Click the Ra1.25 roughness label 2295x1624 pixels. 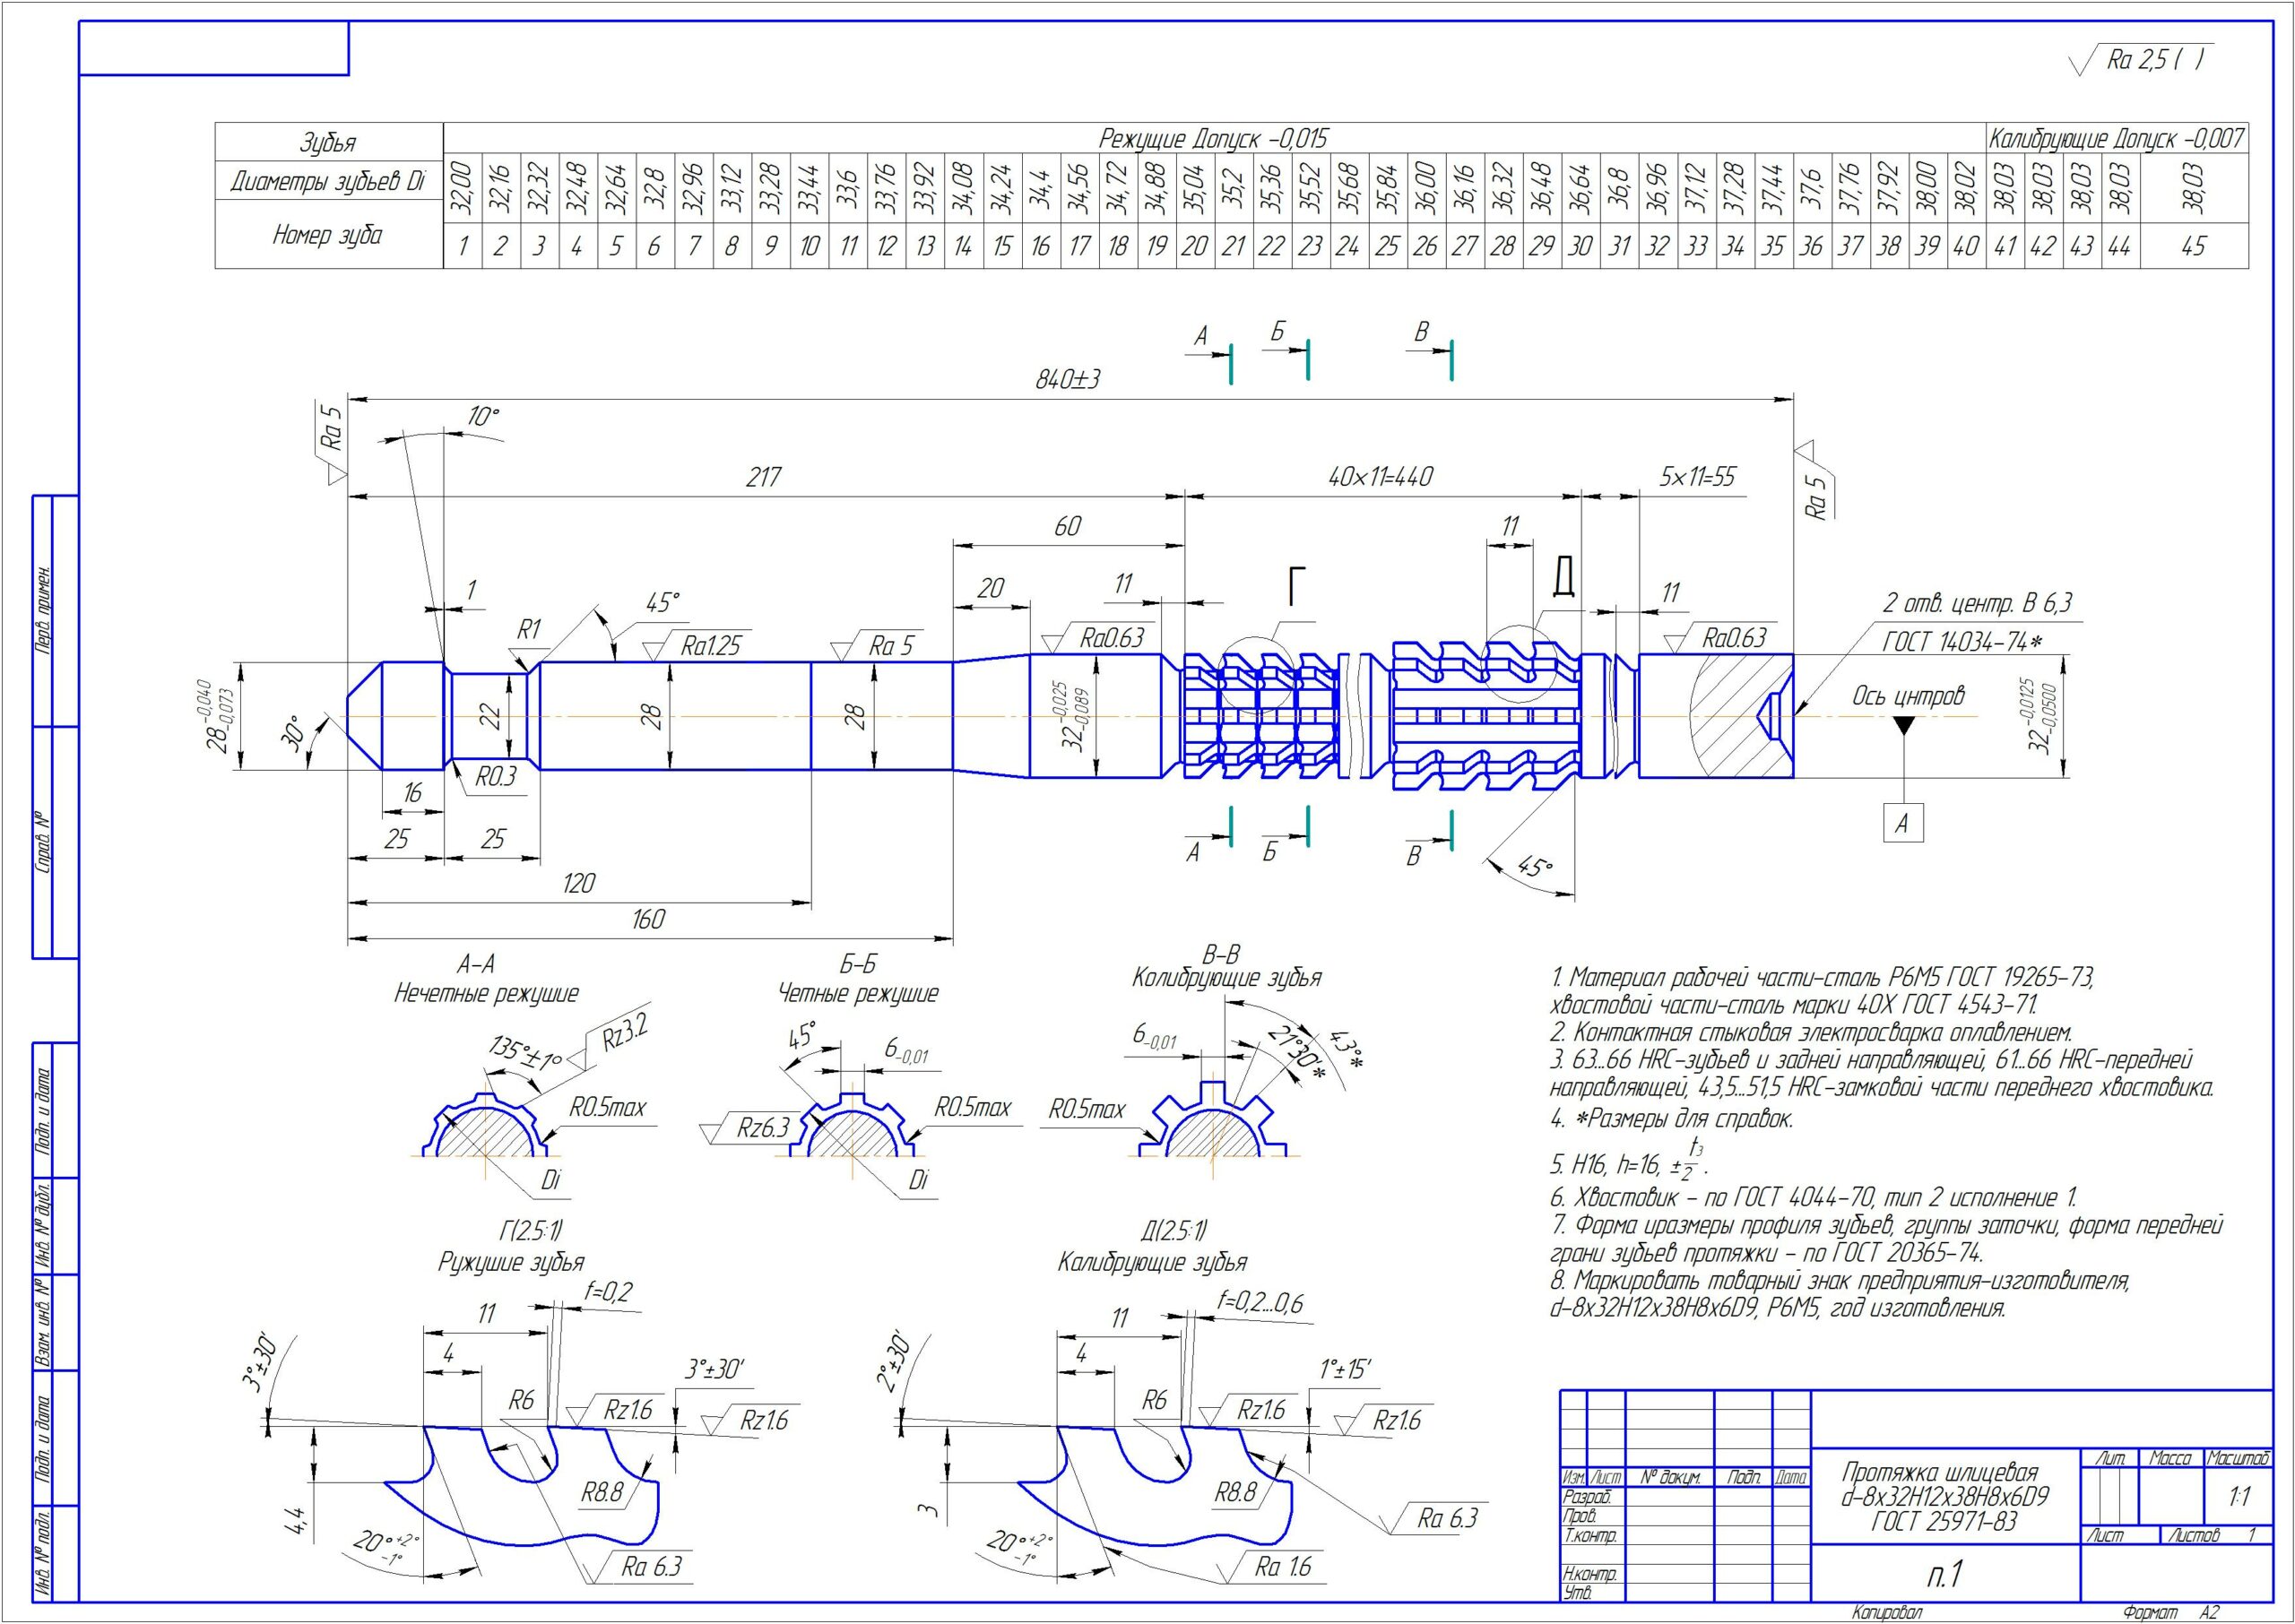(710, 646)
